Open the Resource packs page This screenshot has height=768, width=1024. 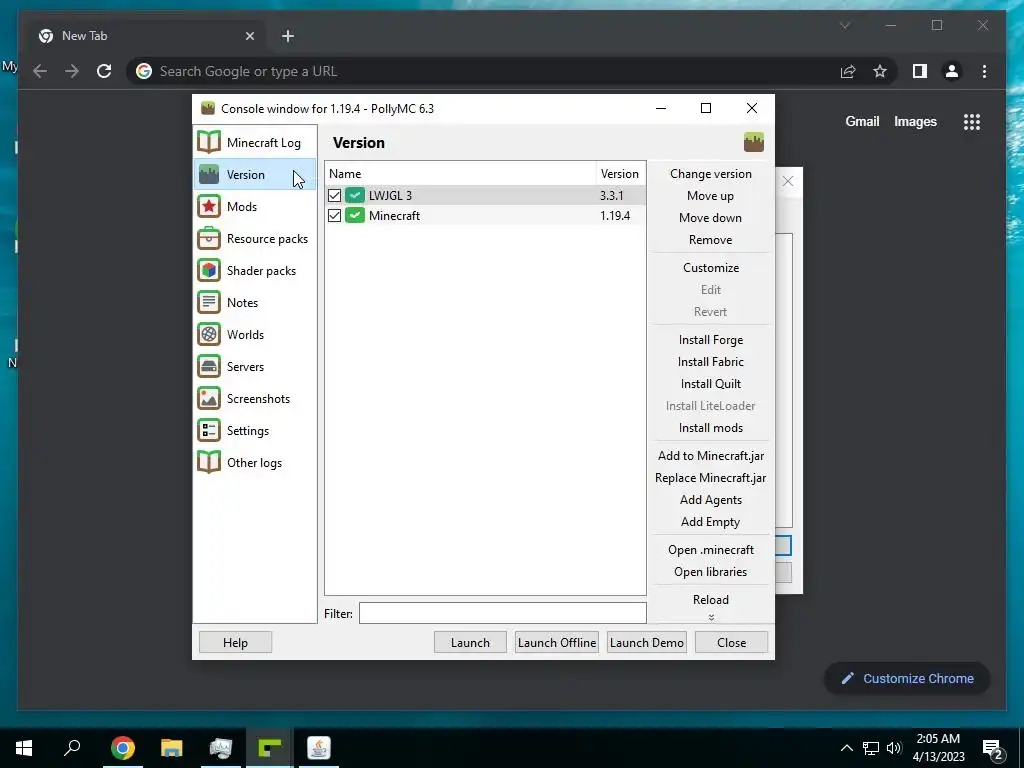coord(255,238)
